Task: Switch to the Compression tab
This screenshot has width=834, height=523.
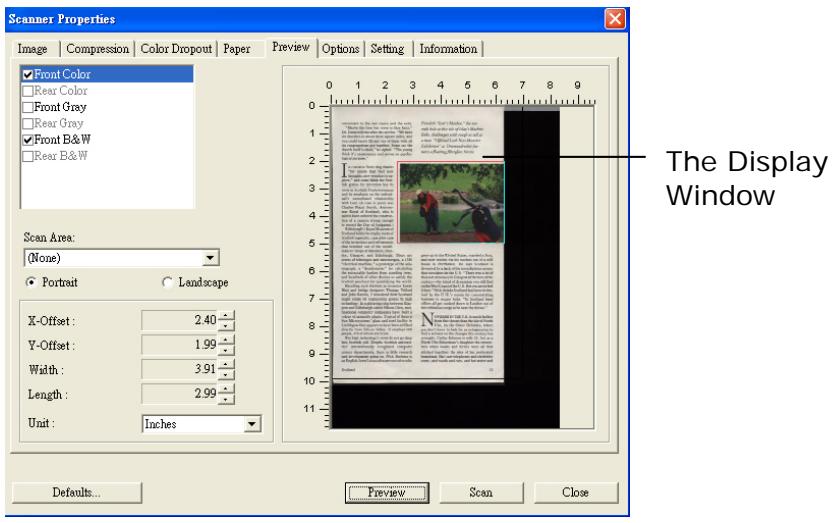Action: pos(97,49)
